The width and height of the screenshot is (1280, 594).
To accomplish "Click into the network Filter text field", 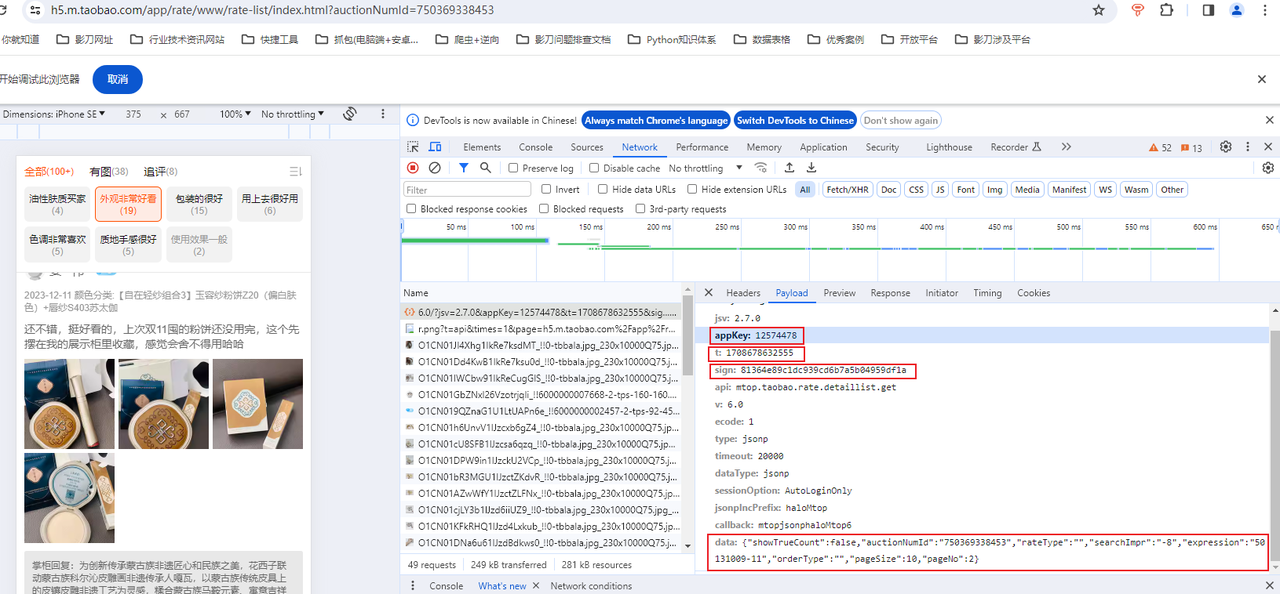I will tap(467, 189).
